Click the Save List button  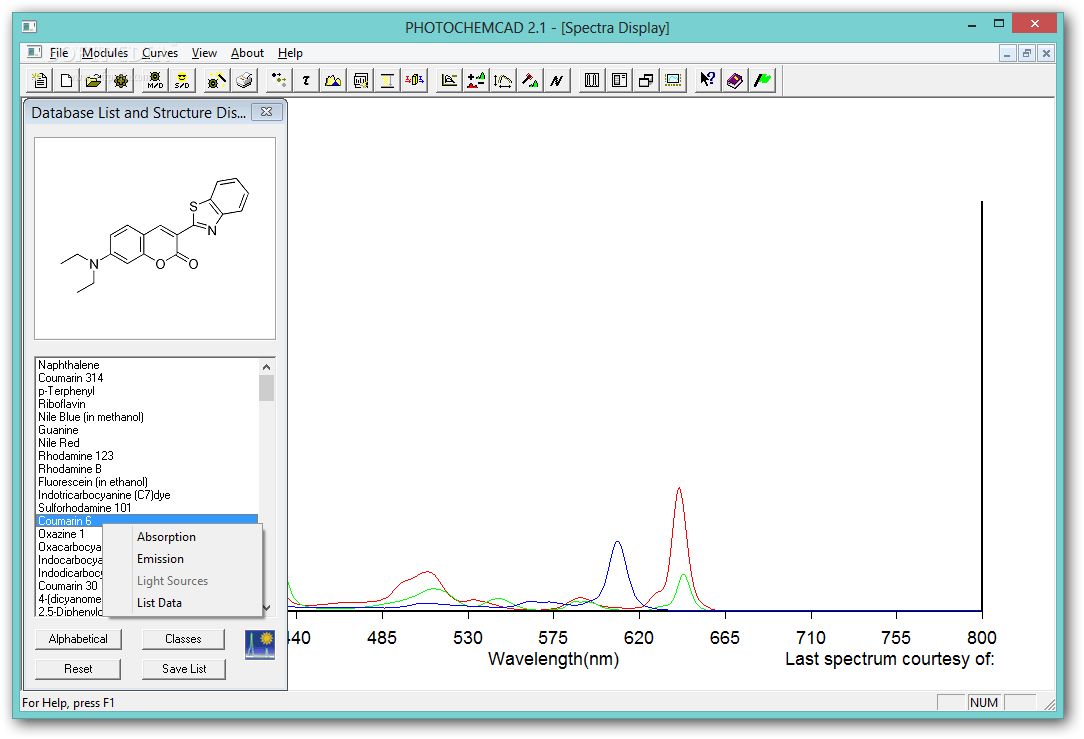[x=184, y=668]
